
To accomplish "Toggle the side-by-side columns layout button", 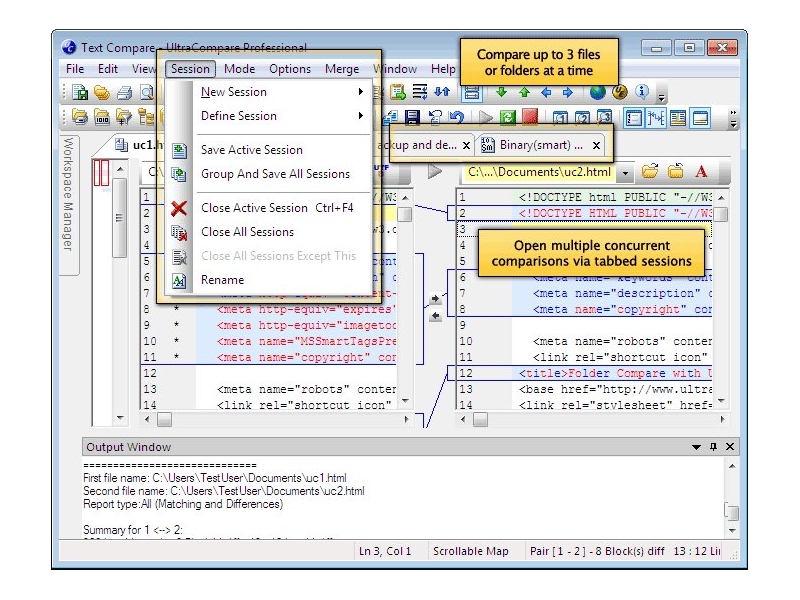I will click(678, 118).
